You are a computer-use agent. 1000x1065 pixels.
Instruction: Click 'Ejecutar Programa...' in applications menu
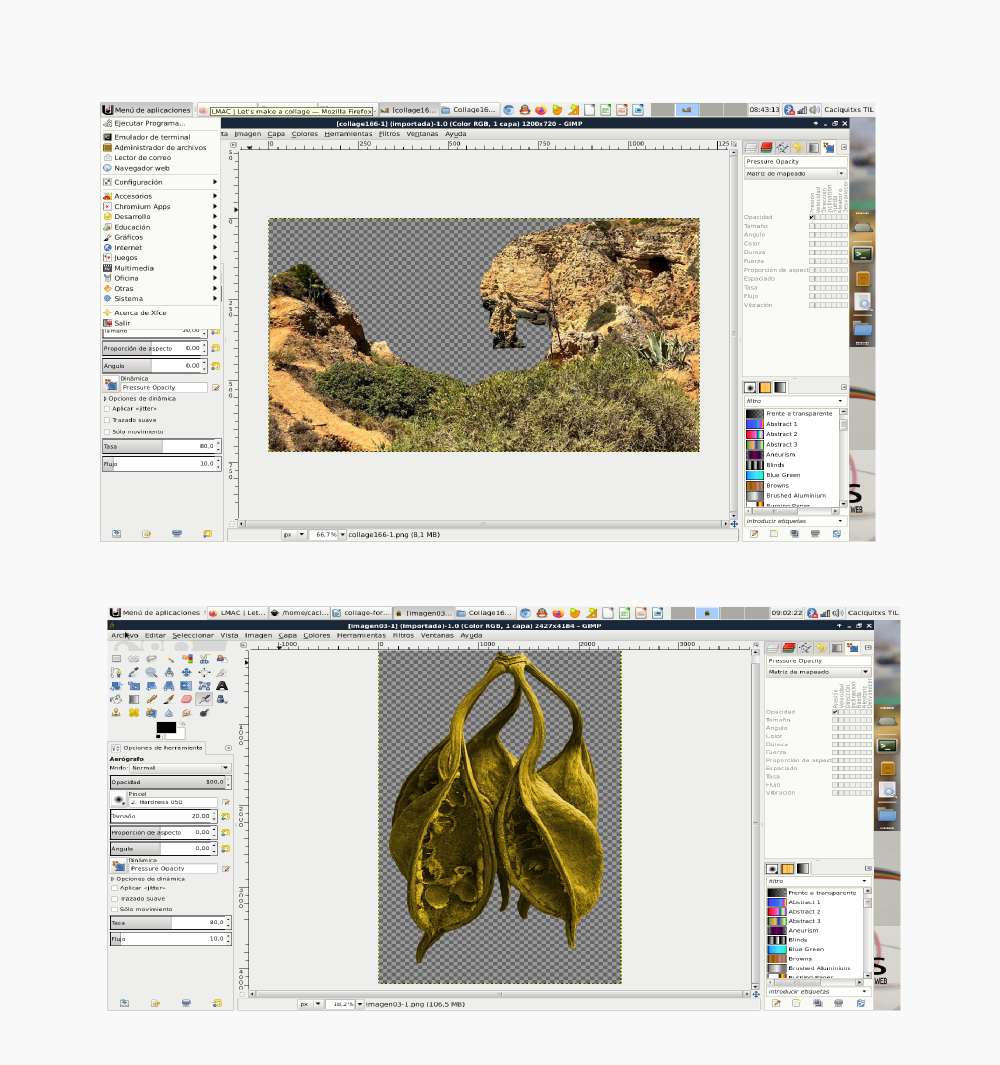[x=161, y=124]
